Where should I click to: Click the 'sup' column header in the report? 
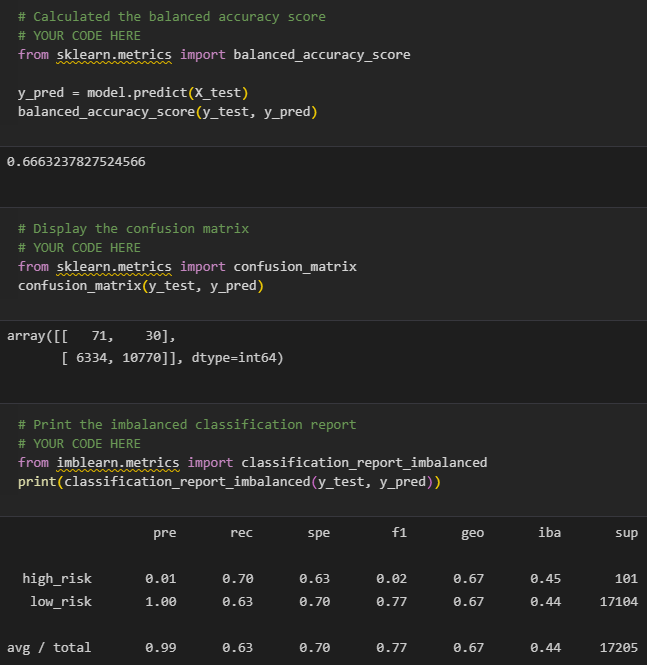pos(626,533)
